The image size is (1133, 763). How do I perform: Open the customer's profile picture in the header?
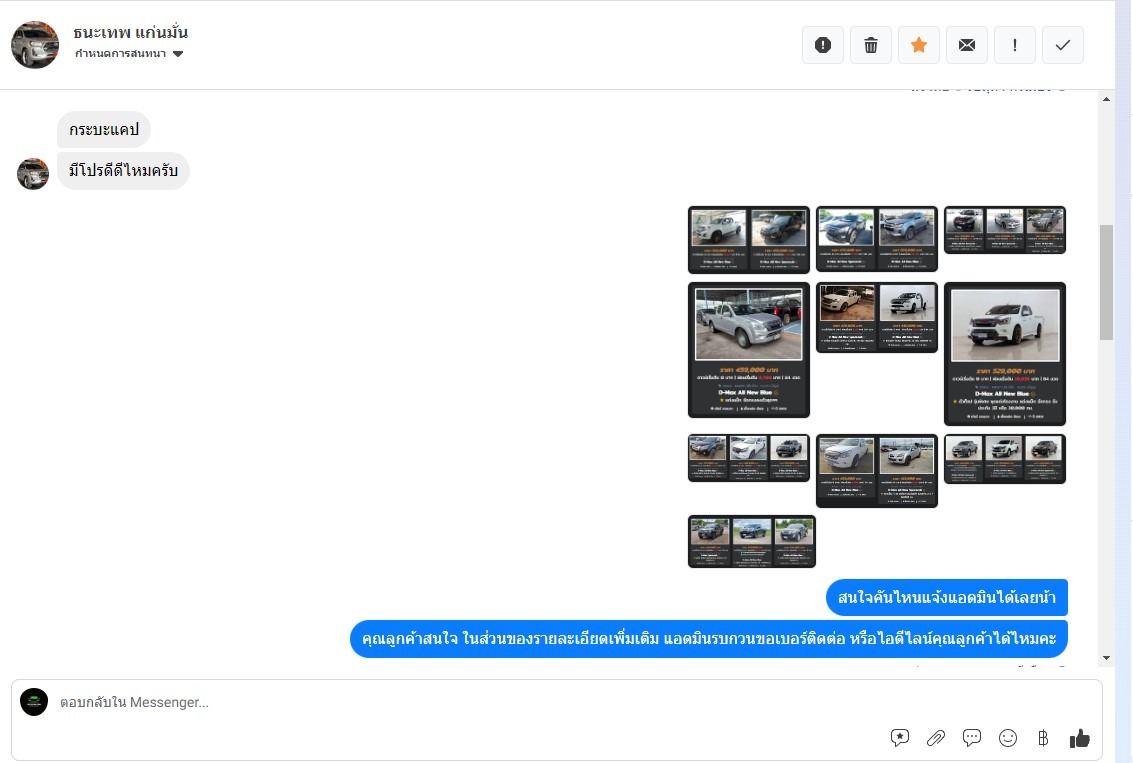(35, 45)
